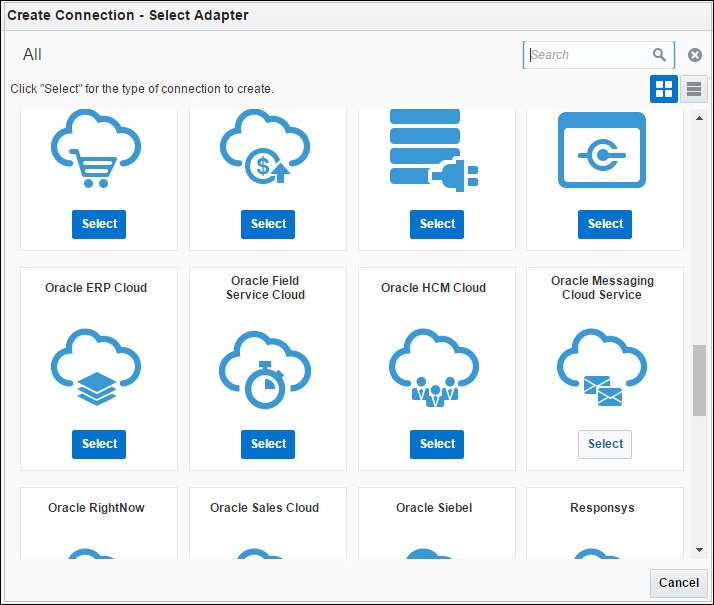The image size is (714, 605).
Task: Select the shopping cart cloud adapter
Action: click(99, 224)
